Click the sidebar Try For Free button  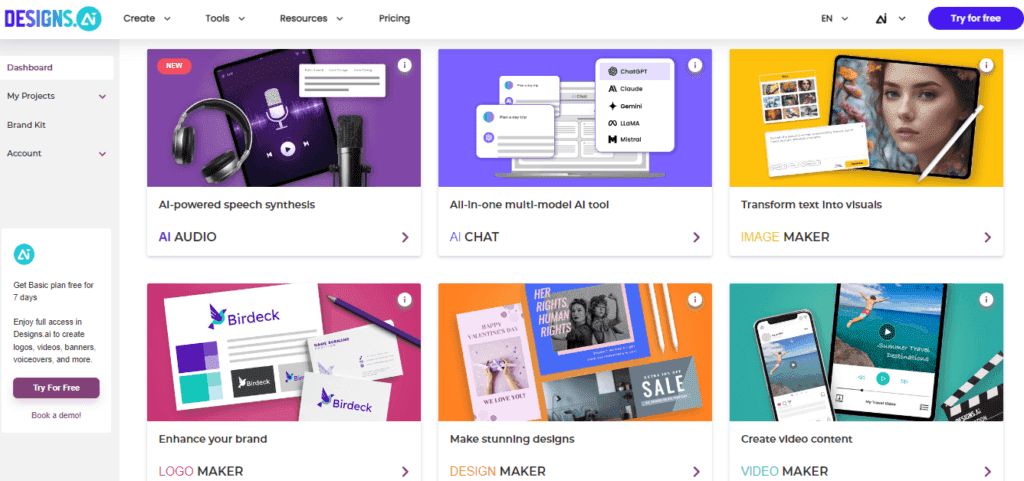[x=56, y=388]
